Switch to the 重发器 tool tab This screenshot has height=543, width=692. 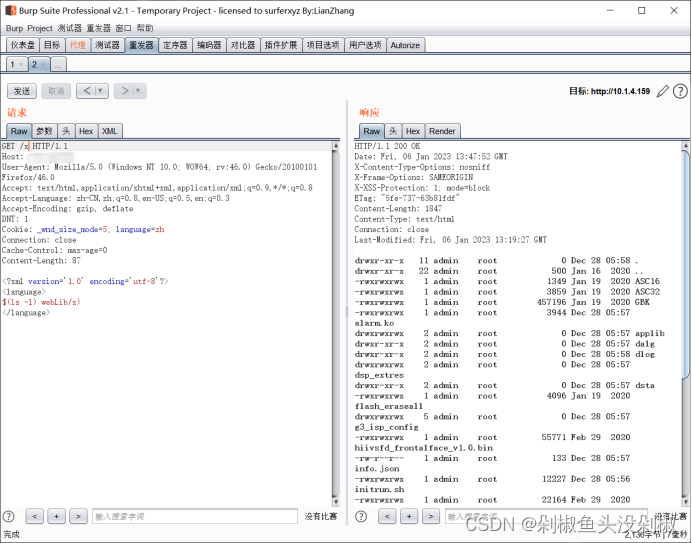pos(141,45)
